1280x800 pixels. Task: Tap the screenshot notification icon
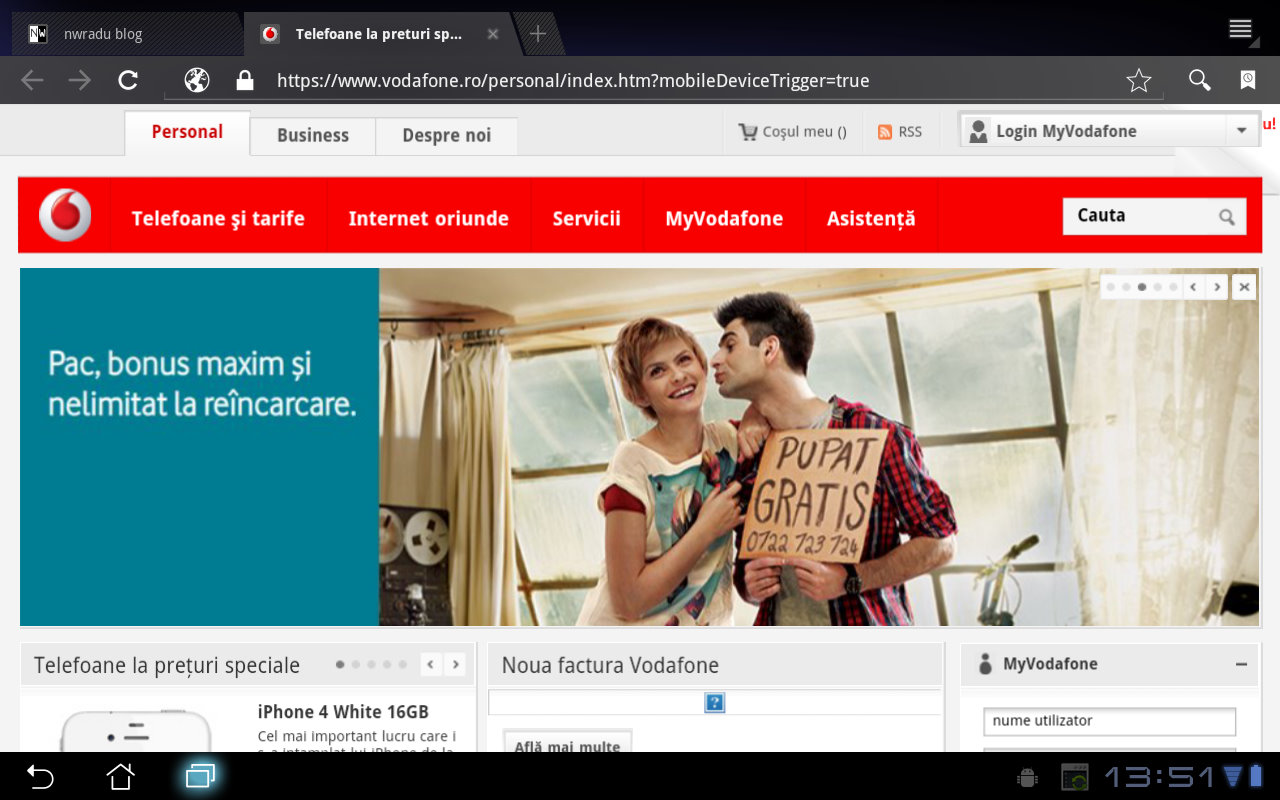tap(1074, 777)
